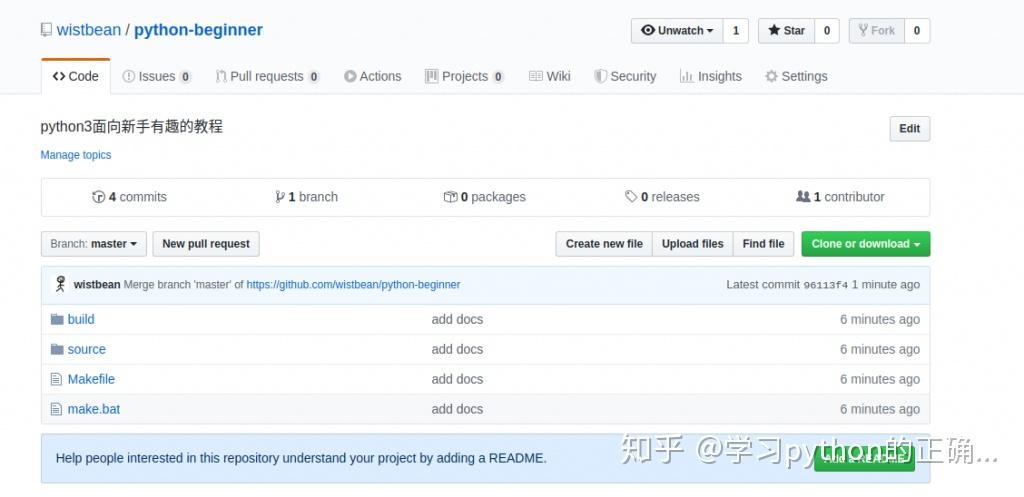The height and width of the screenshot is (497, 1024).
Task: Click the Upload files button
Action: (692, 244)
